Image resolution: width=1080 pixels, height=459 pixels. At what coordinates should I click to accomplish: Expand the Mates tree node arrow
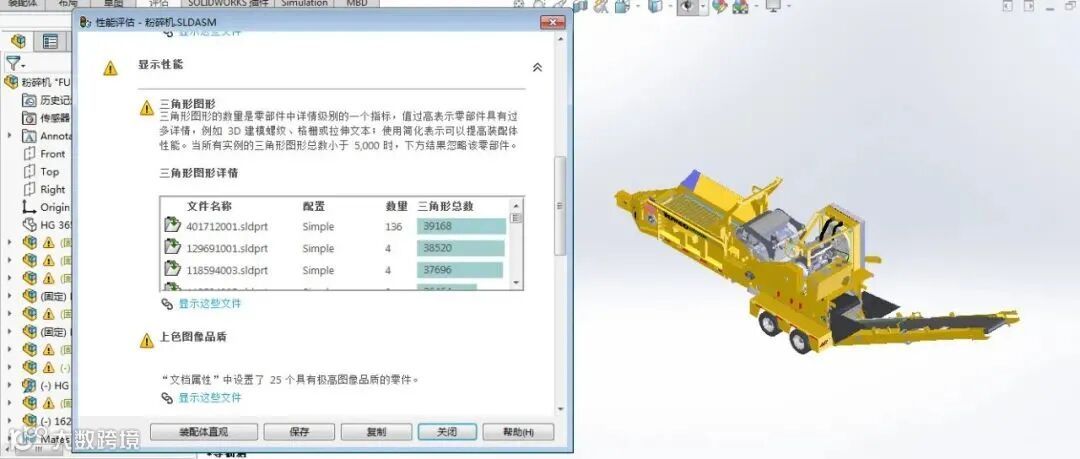coord(10,438)
